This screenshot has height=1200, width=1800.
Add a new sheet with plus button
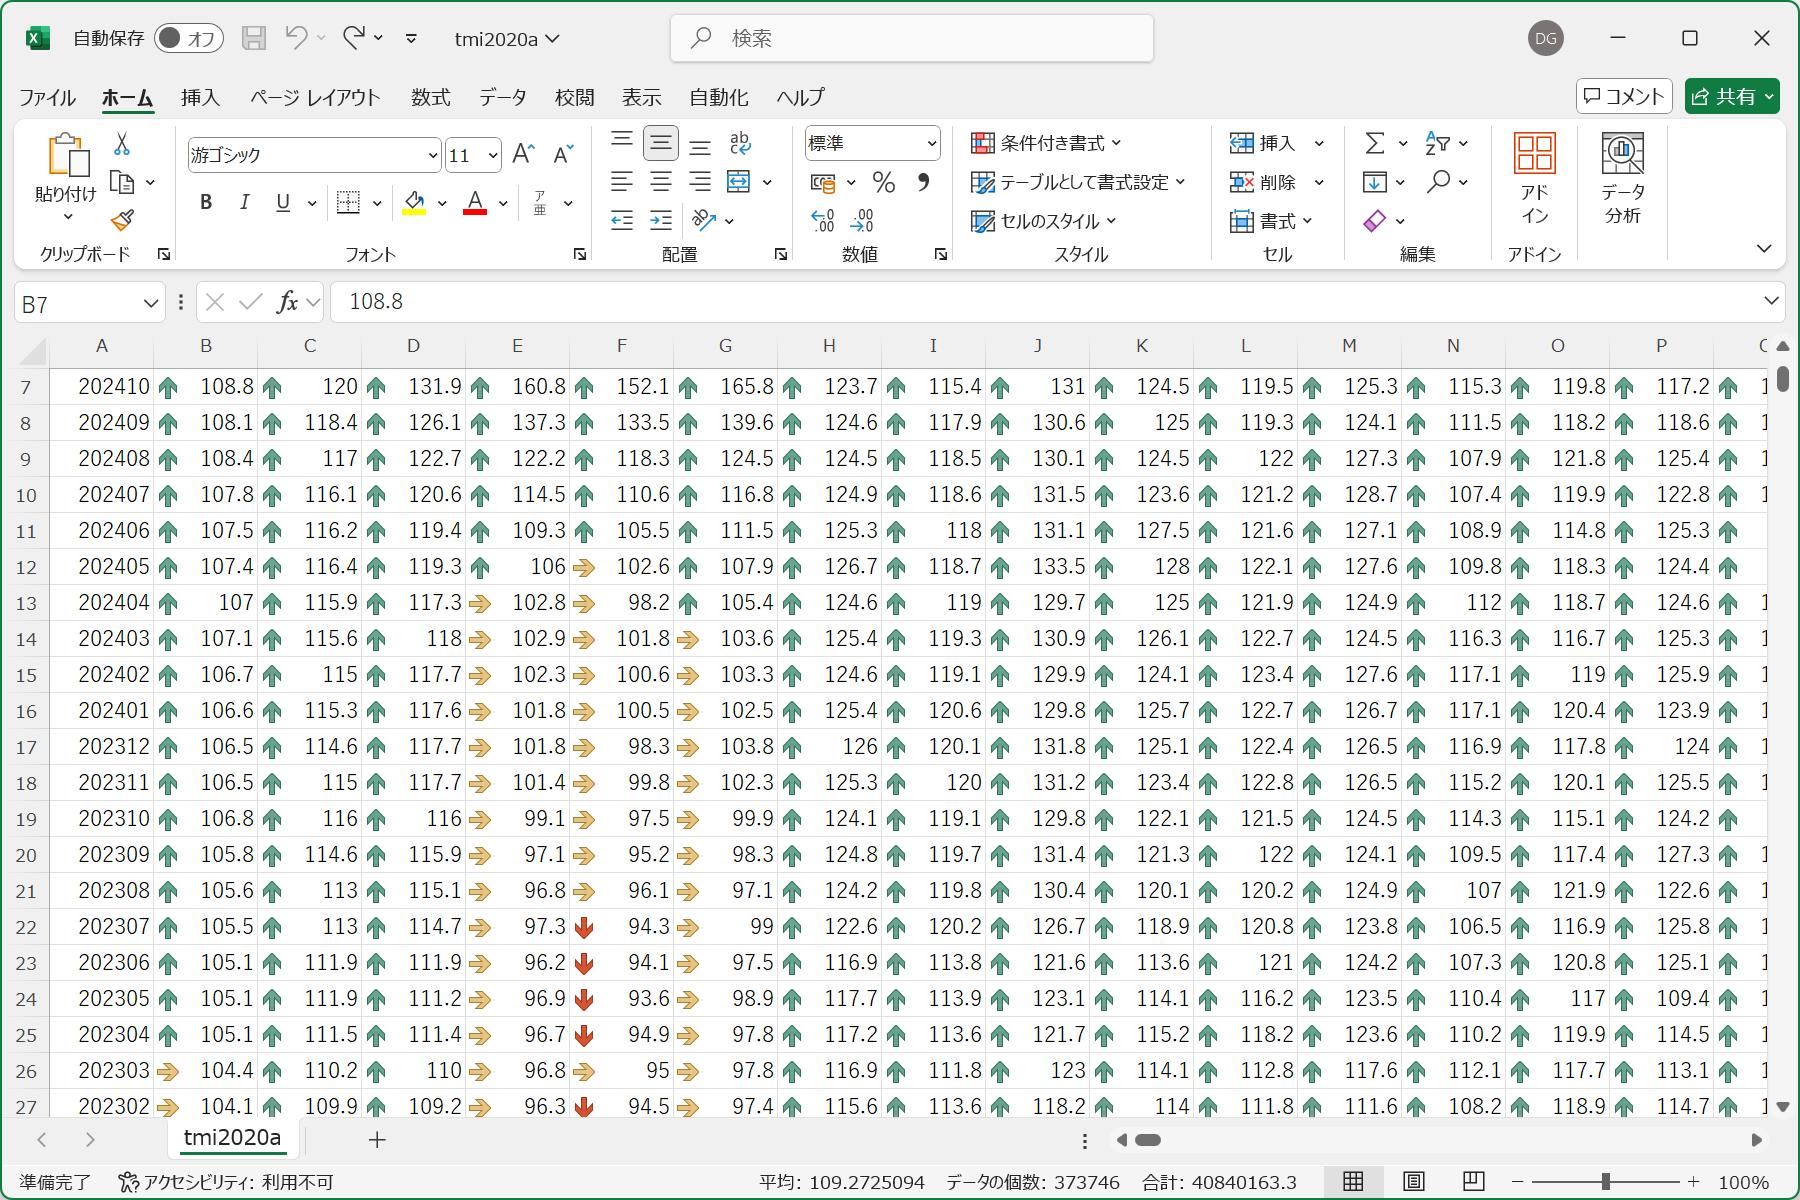pos(377,1139)
